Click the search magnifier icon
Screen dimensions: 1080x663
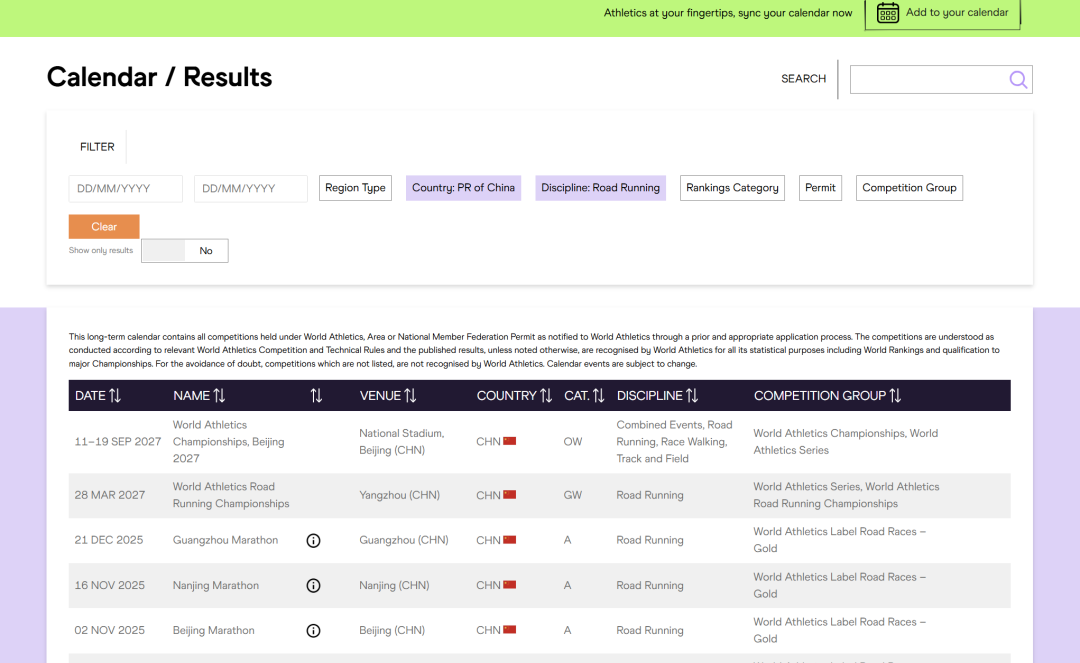(1018, 80)
